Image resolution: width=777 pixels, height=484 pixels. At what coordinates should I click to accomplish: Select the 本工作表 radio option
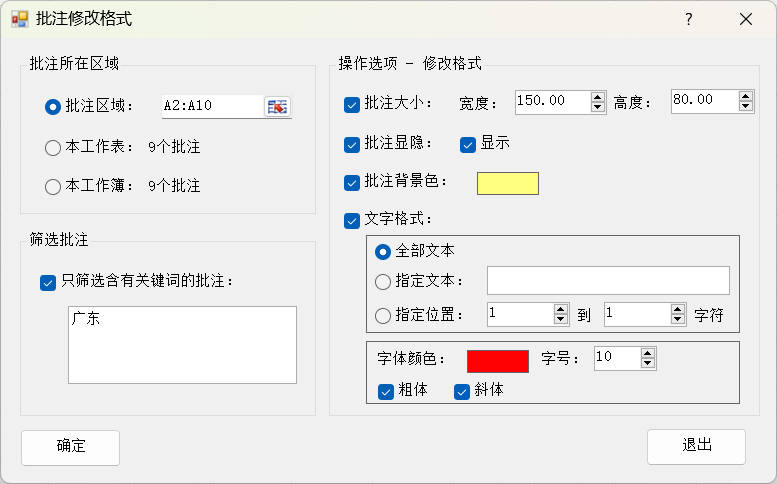click(53, 148)
